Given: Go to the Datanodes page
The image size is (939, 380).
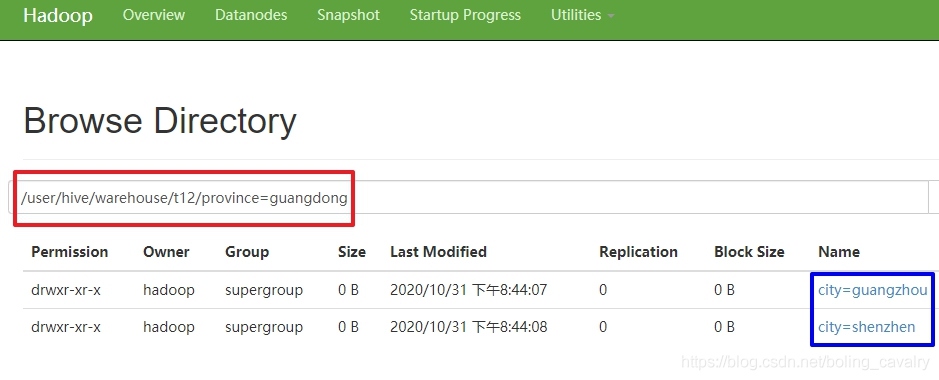Looking at the screenshot, I should click(x=251, y=15).
